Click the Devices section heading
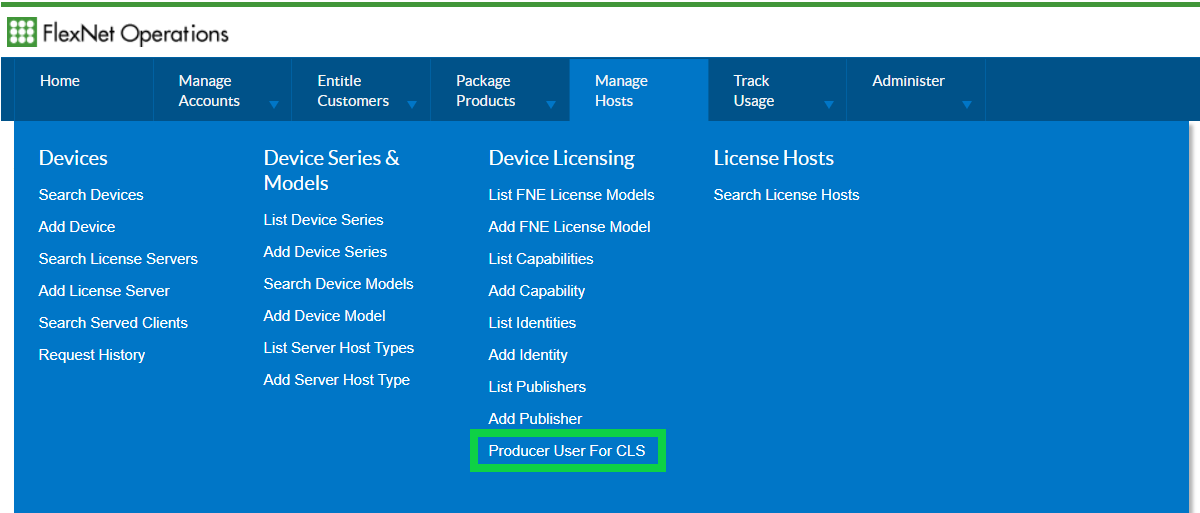Screen dimensions: 1200x513 pos(73,158)
